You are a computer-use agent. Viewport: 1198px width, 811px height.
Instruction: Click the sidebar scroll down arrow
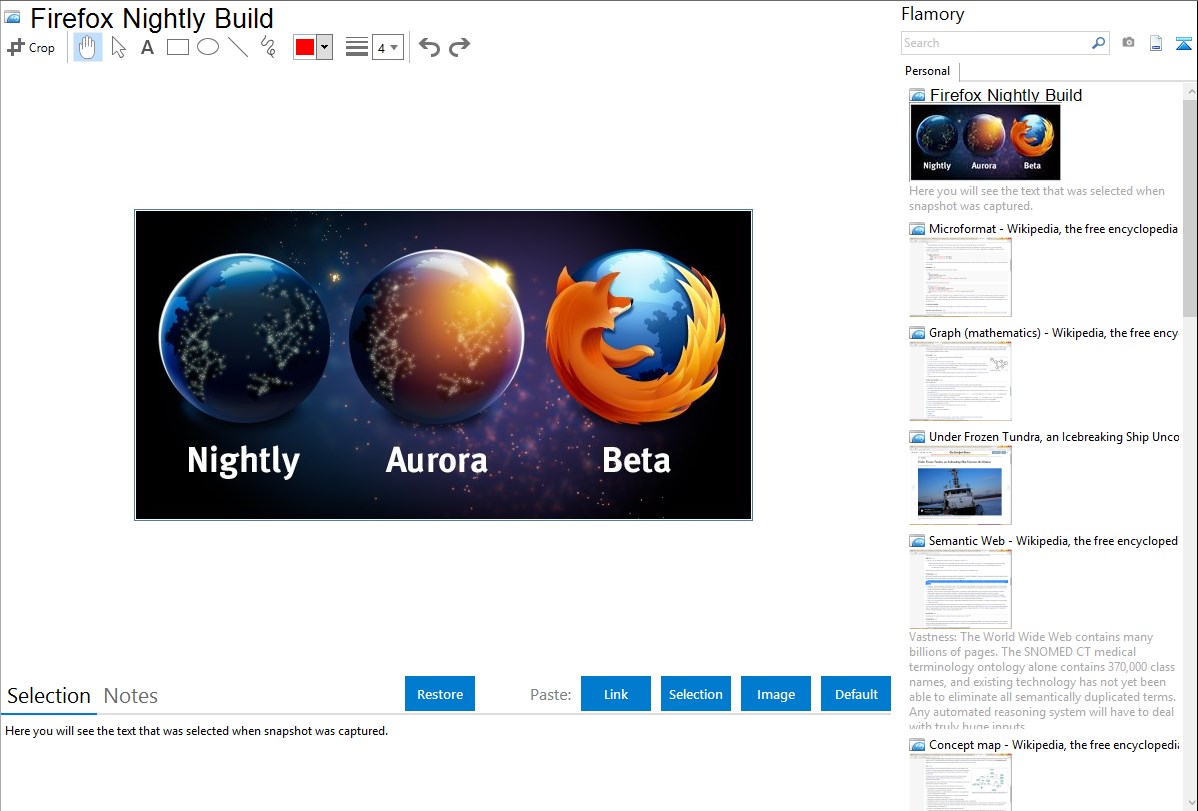pos(1190,803)
